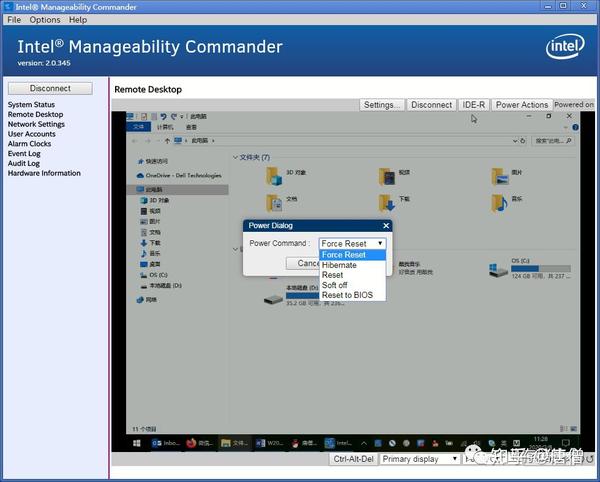Open the File menu
The height and width of the screenshot is (482, 600).
(x=14, y=20)
